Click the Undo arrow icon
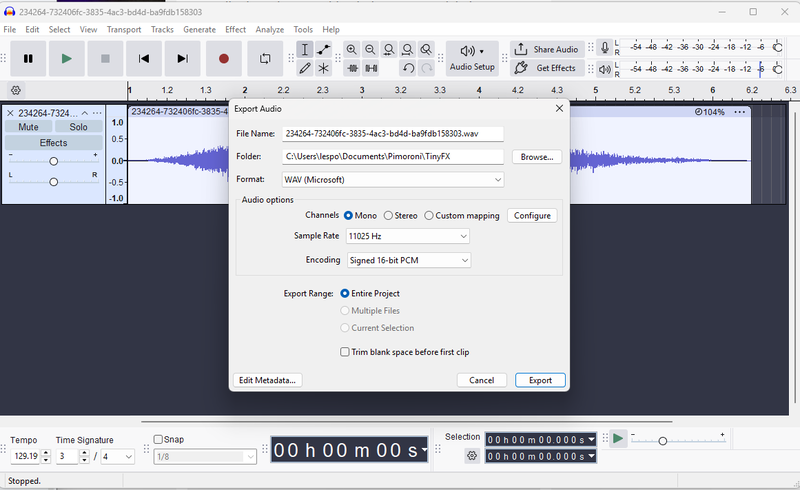This screenshot has width=800, height=490. coord(408,68)
